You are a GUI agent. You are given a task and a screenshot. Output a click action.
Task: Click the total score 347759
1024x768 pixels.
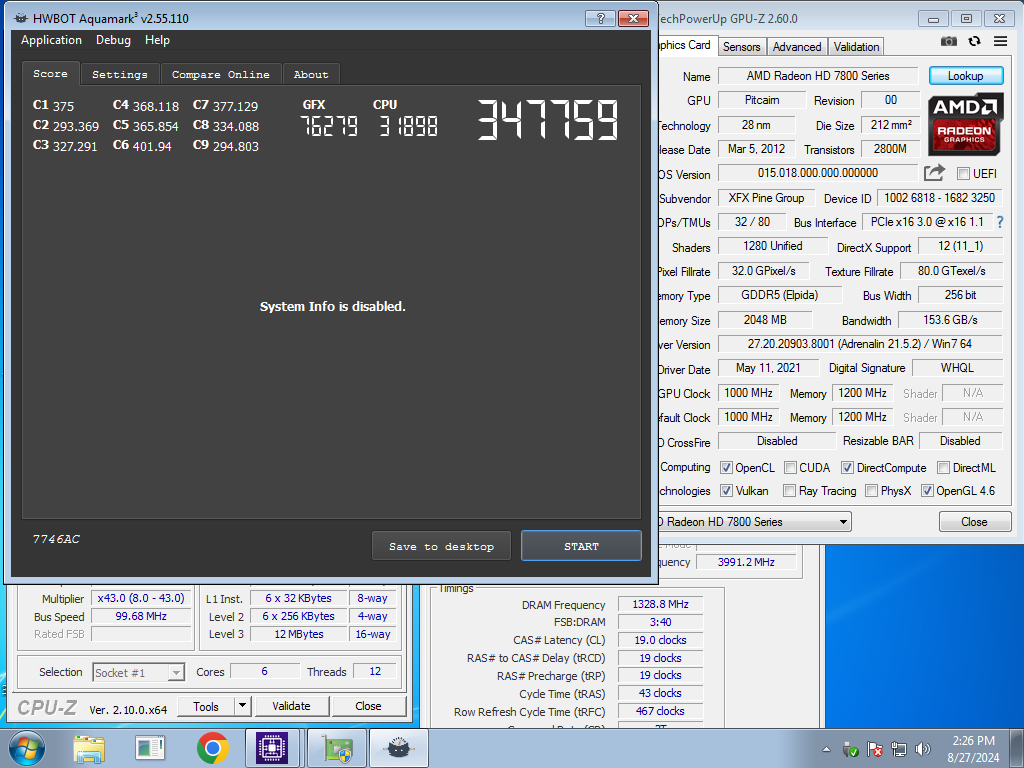point(547,120)
